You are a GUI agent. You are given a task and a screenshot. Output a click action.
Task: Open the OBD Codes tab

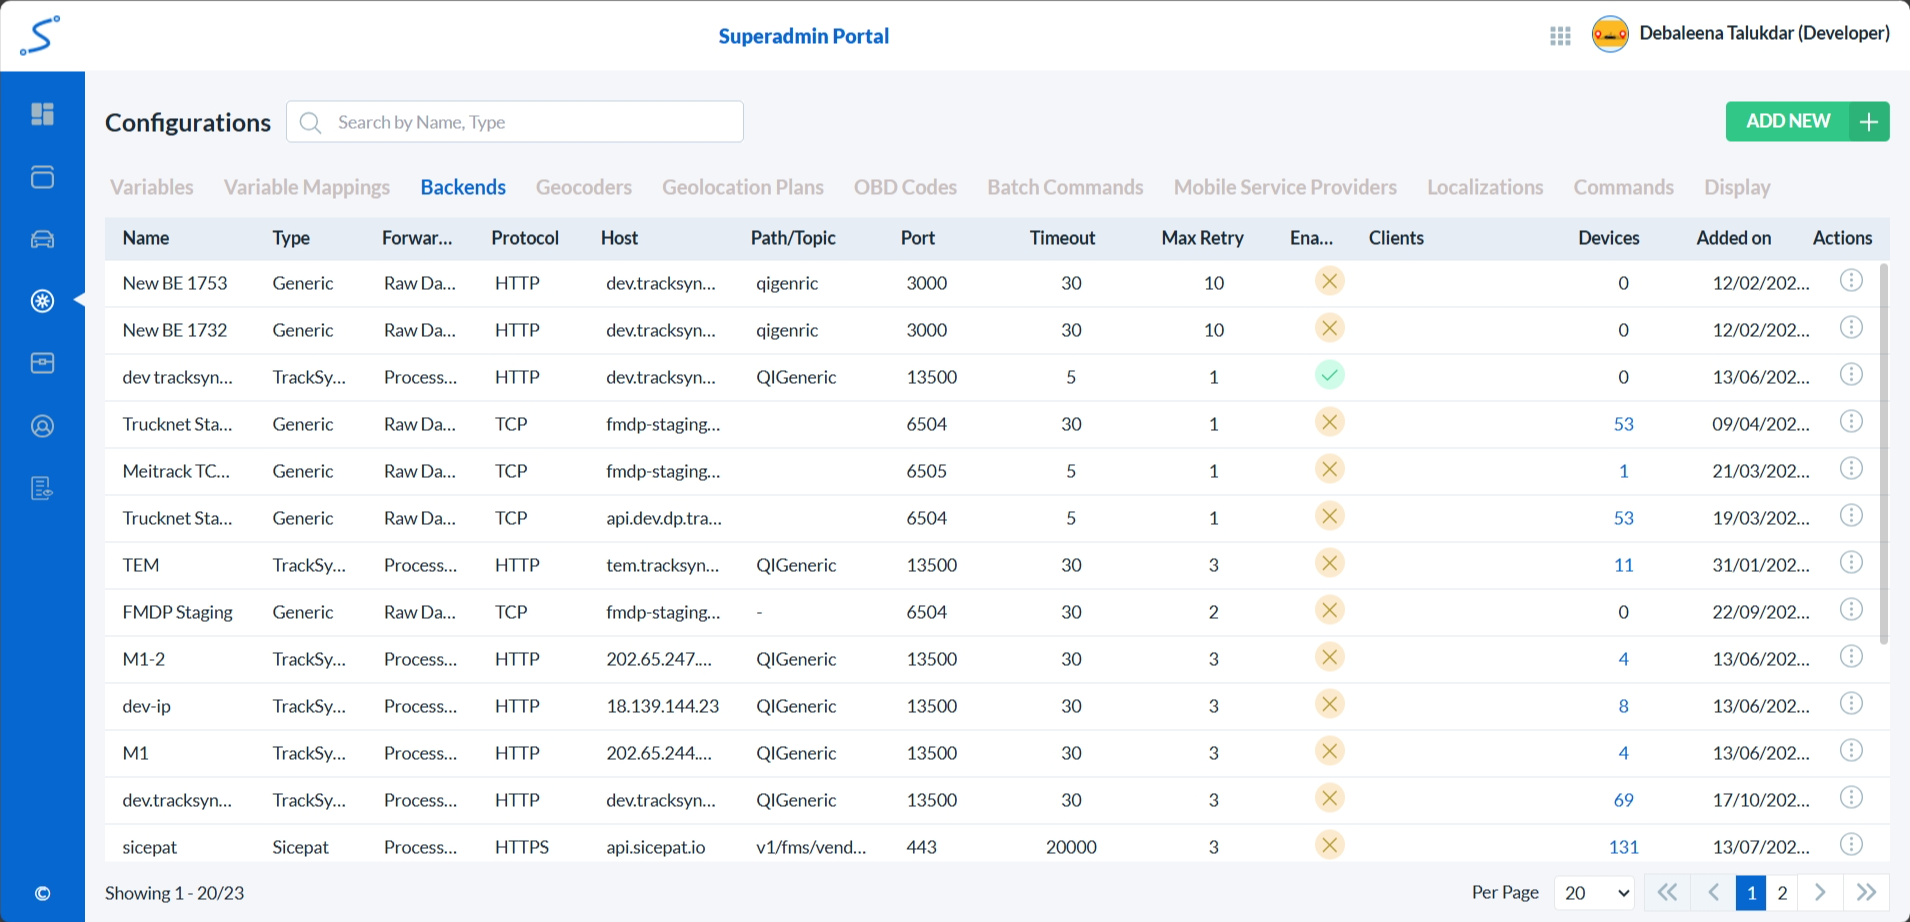(905, 187)
